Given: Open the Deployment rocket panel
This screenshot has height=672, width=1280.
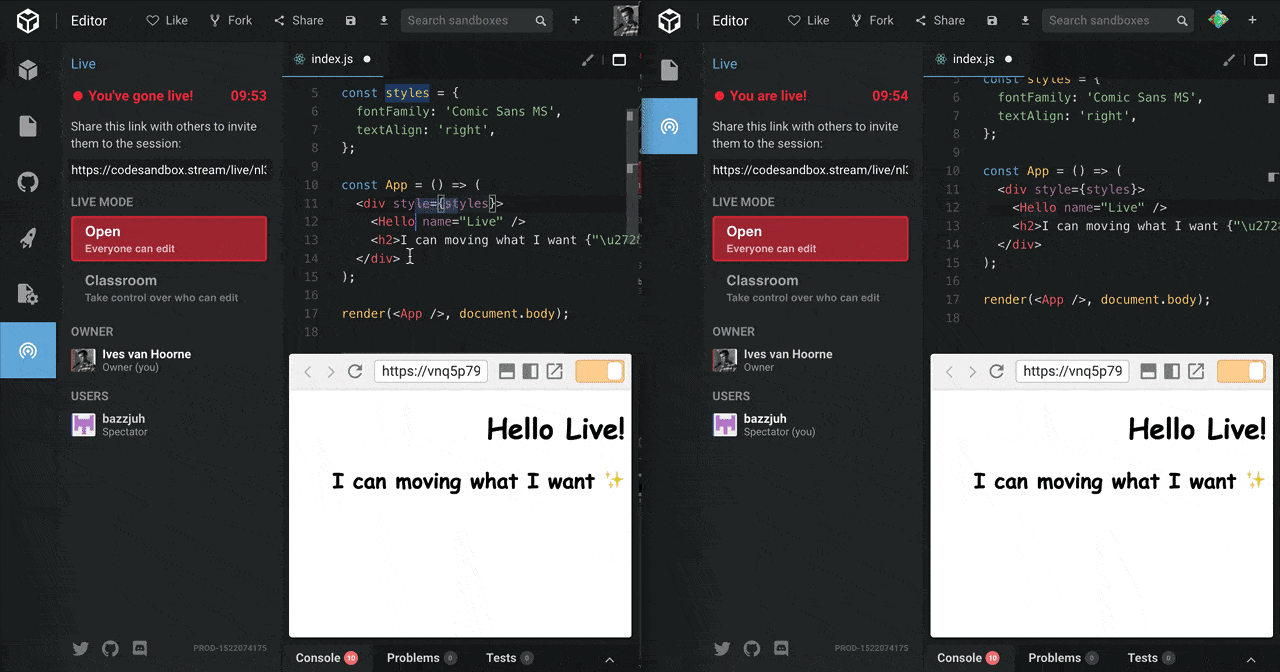Looking at the screenshot, I should click(28, 238).
